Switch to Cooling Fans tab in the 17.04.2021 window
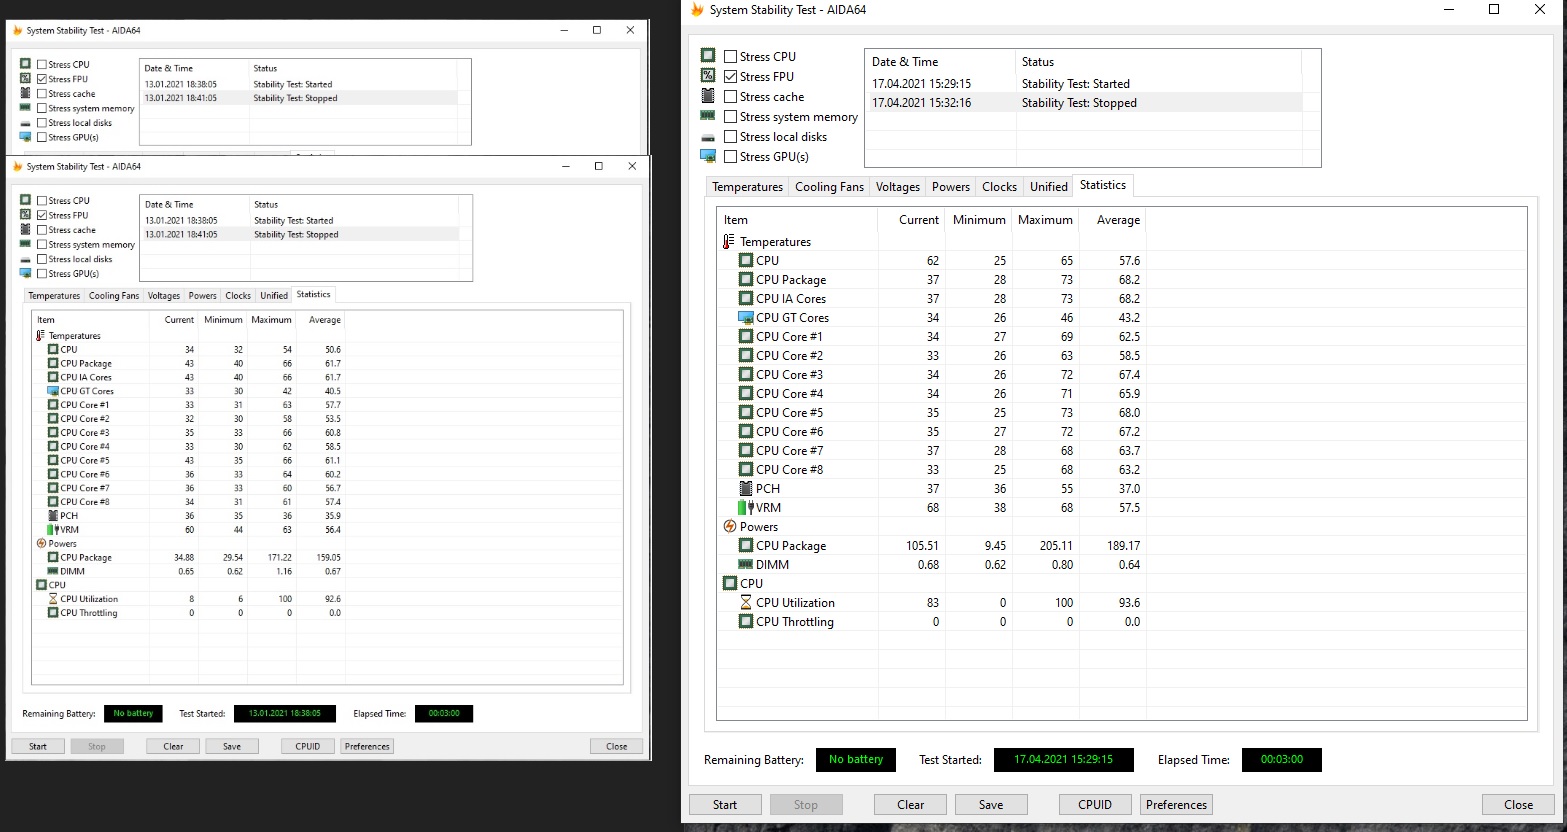The image size is (1567, 832). coord(829,187)
